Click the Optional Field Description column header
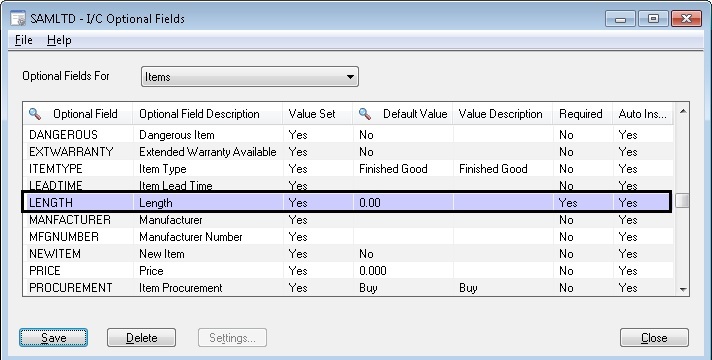 (208, 113)
